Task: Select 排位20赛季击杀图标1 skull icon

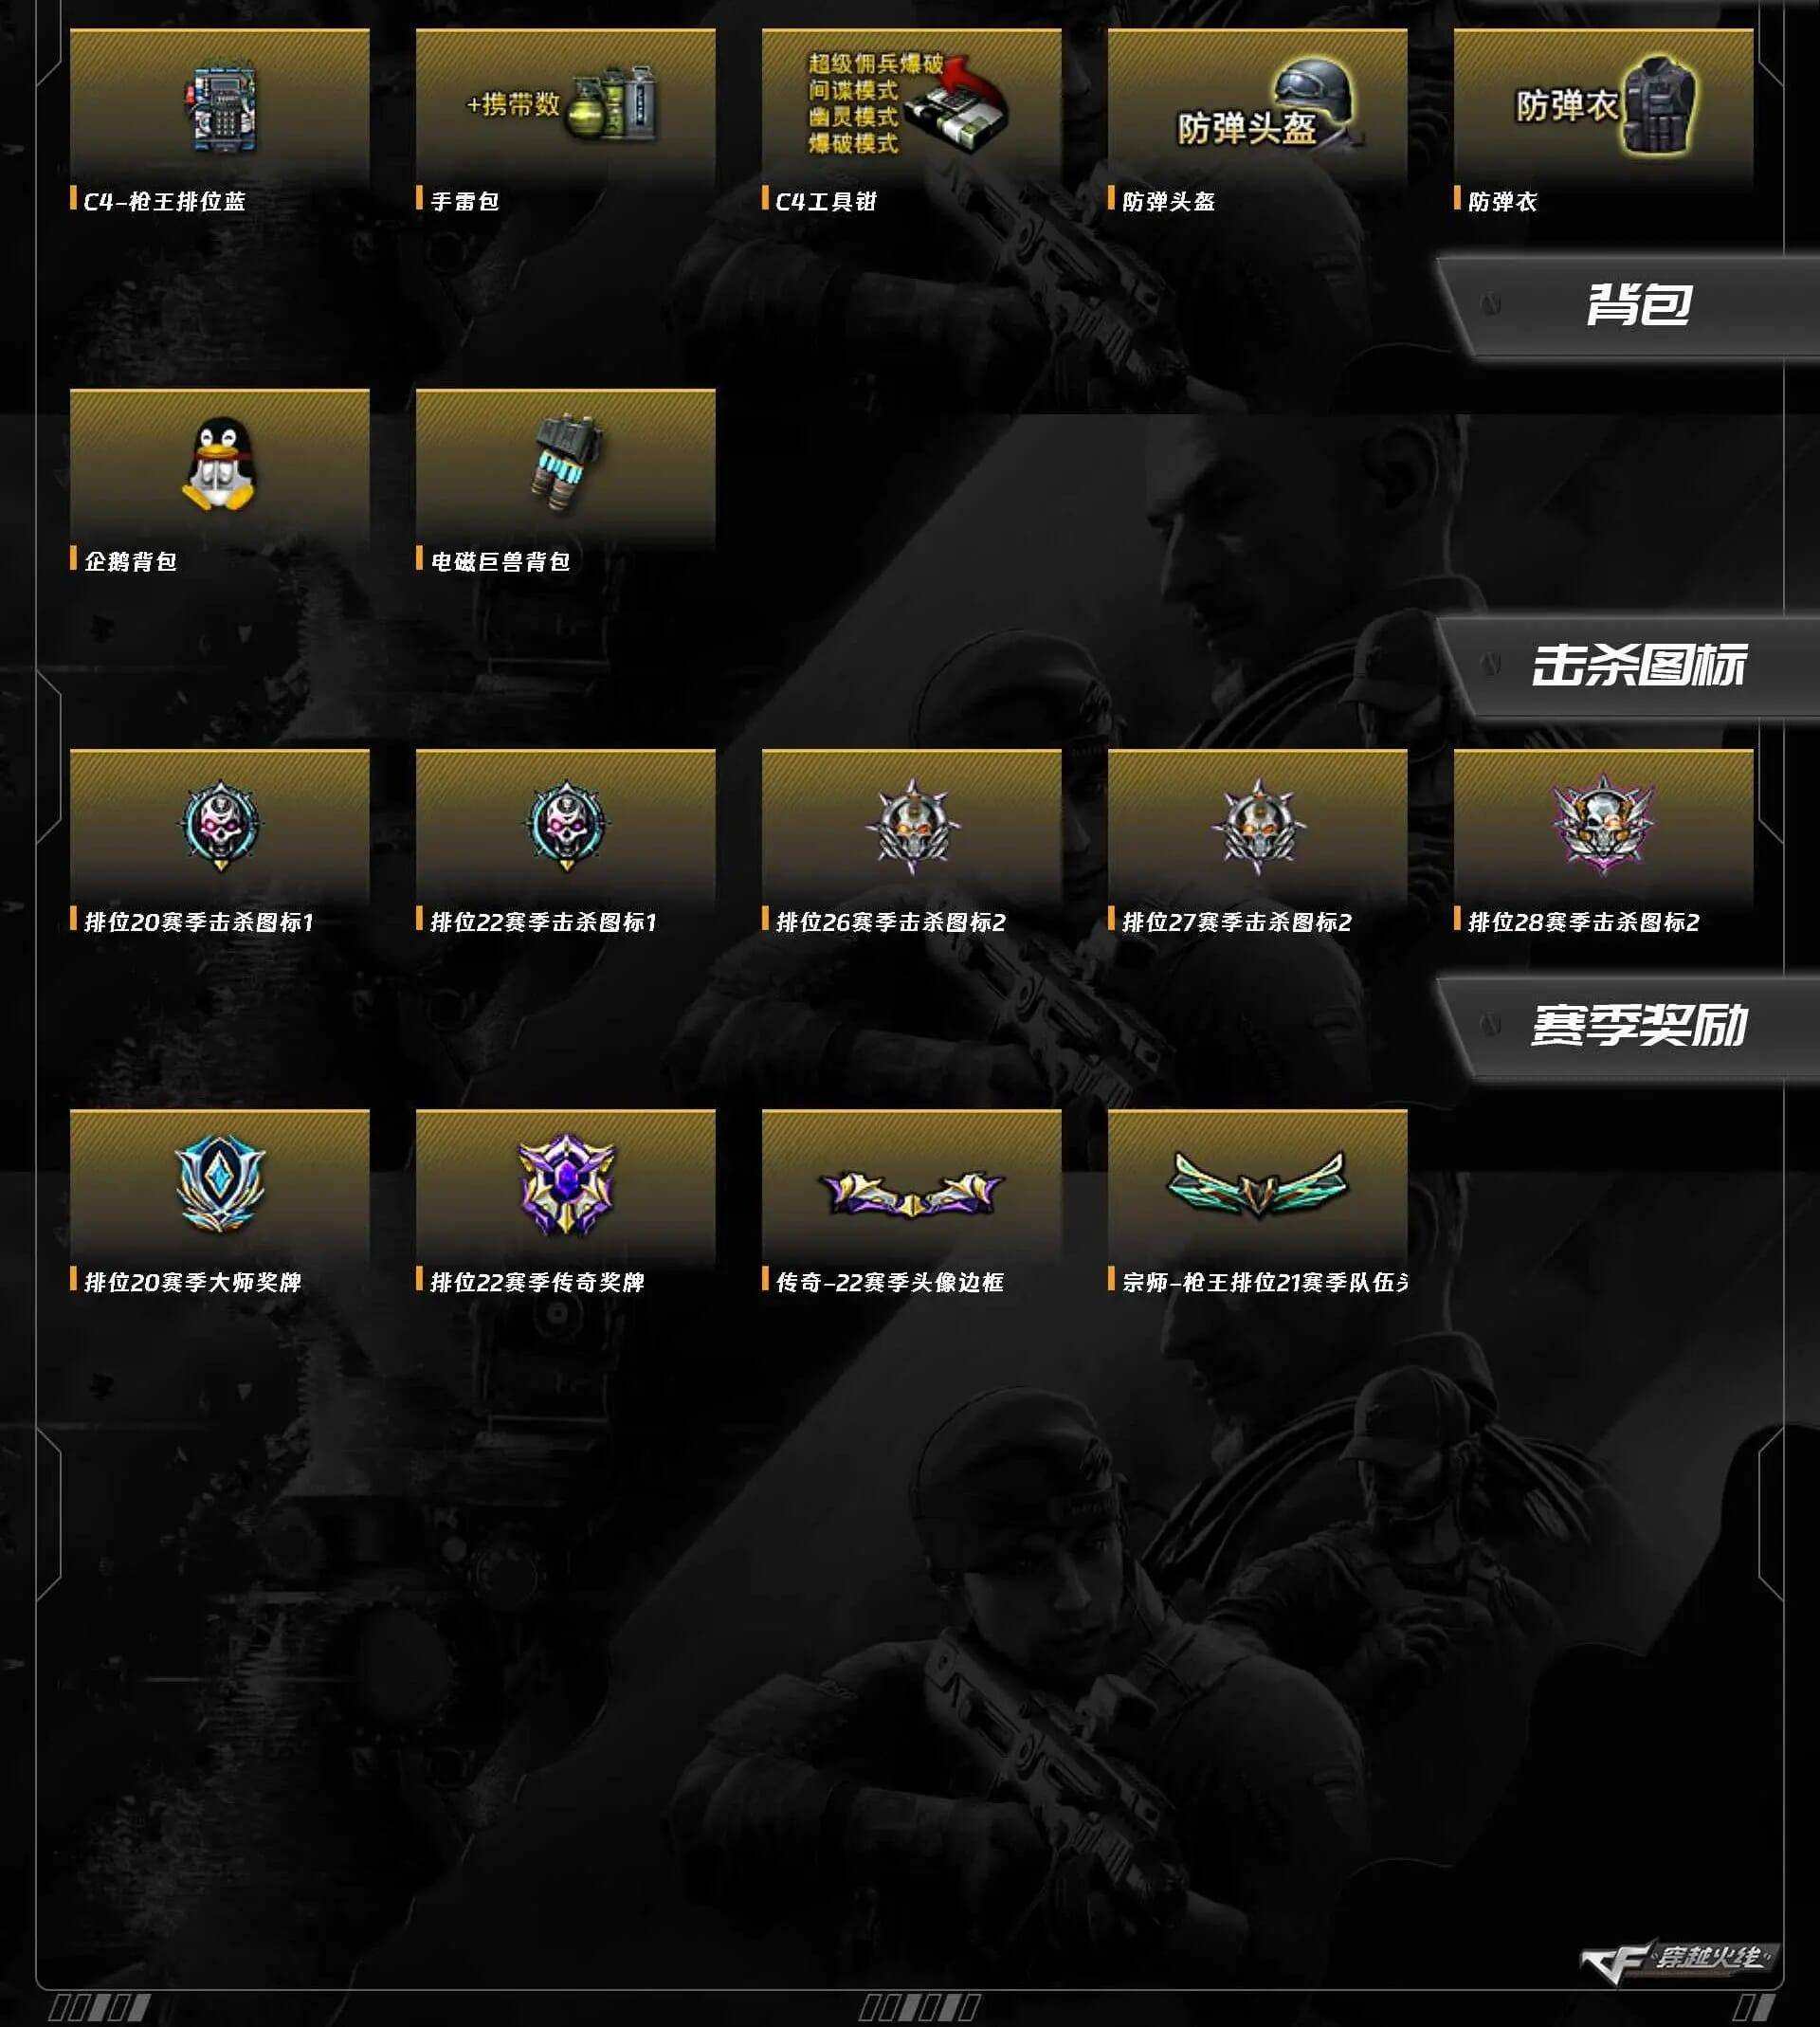Action: click(220, 826)
